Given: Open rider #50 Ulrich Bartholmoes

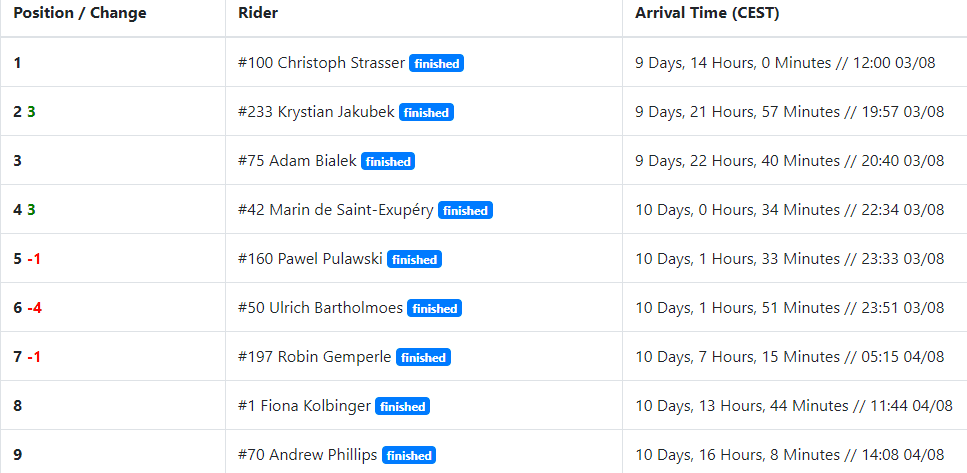Looking at the screenshot, I should 320,308.
